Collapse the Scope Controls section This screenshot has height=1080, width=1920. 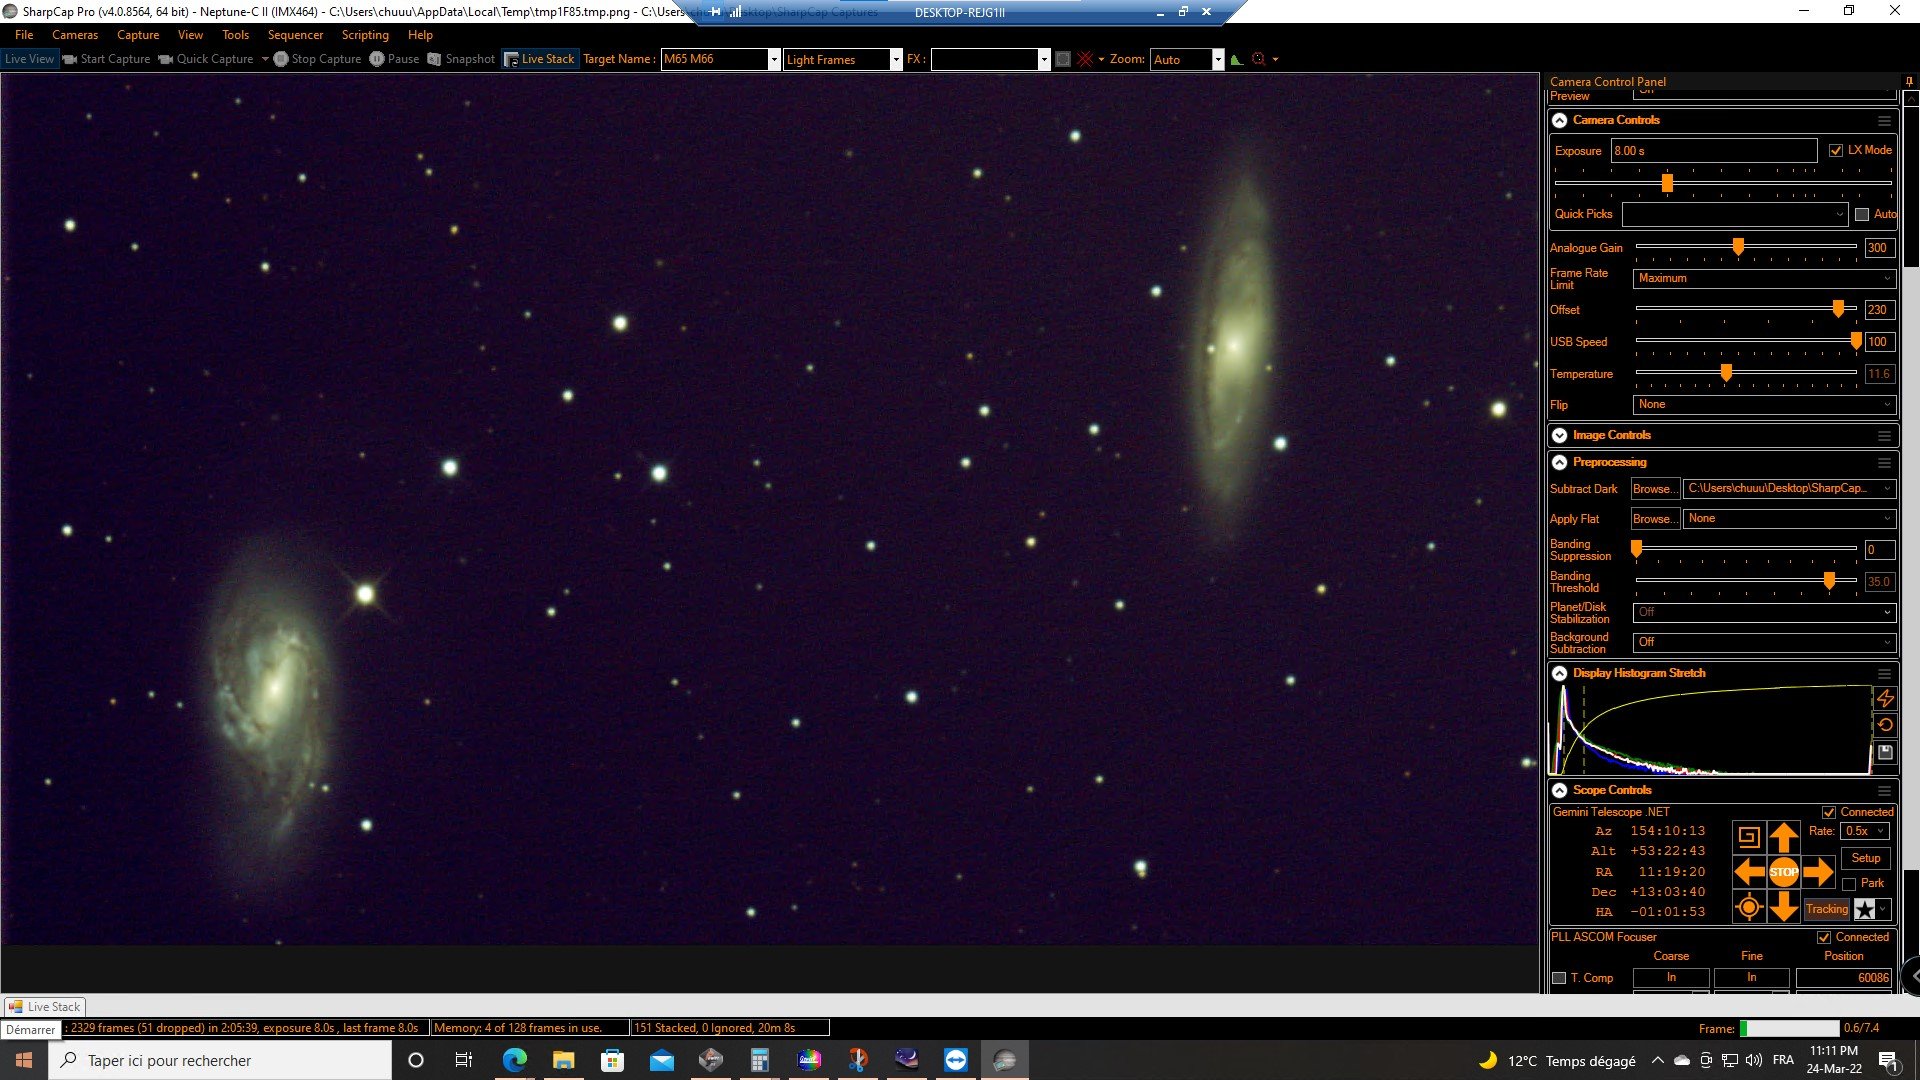pos(1560,790)
